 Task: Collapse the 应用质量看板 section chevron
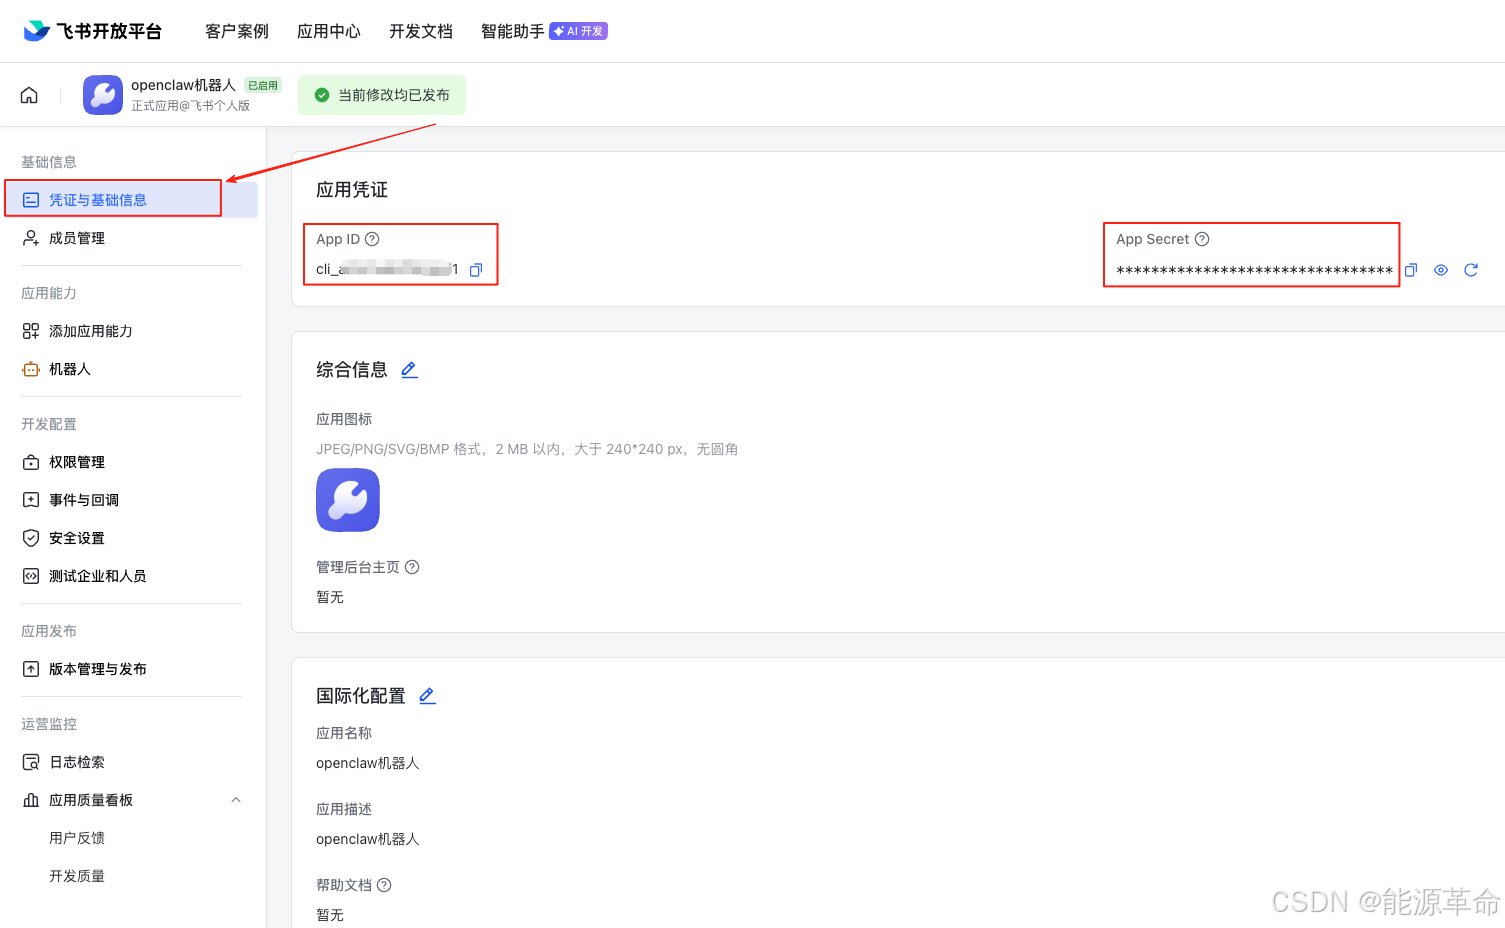point(236,800)
